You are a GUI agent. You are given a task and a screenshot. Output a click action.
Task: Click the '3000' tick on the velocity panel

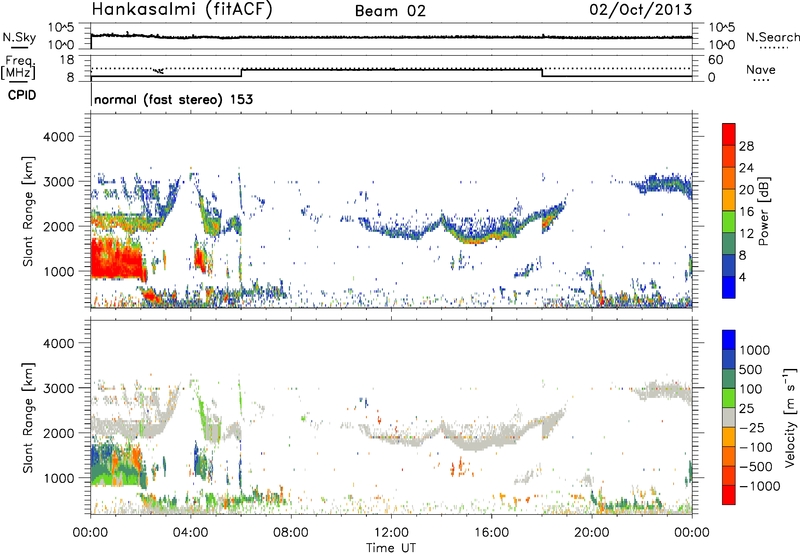[x=58, y=388]
